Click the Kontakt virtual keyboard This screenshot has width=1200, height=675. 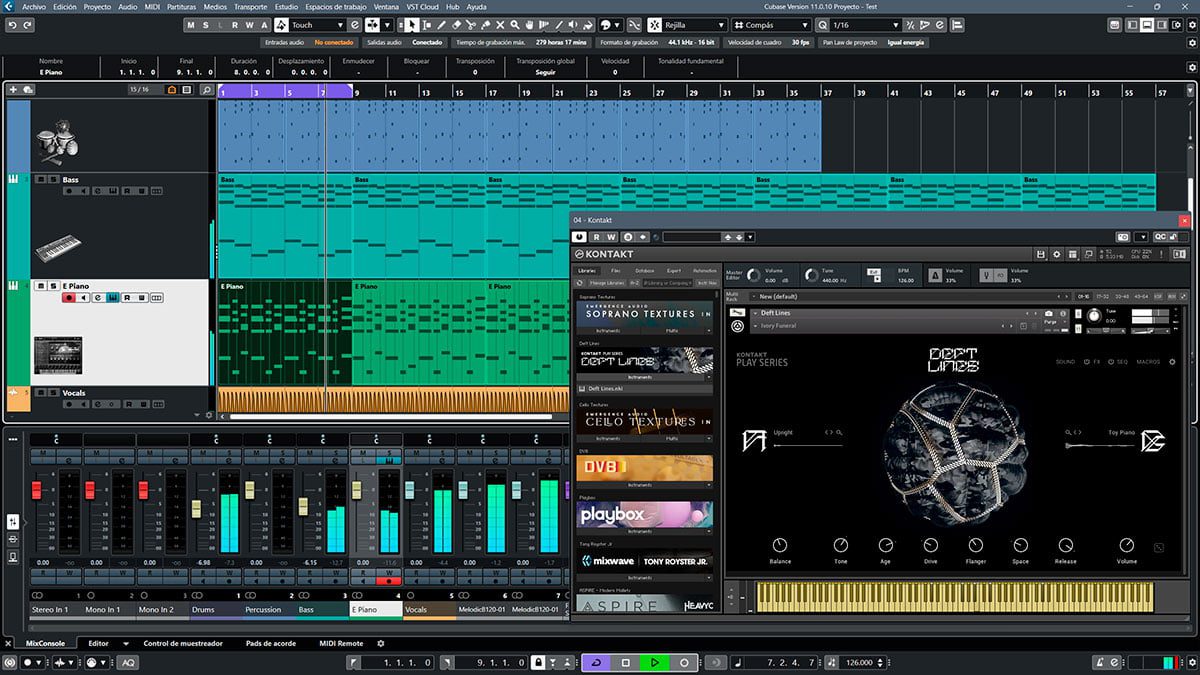point(955,596)
